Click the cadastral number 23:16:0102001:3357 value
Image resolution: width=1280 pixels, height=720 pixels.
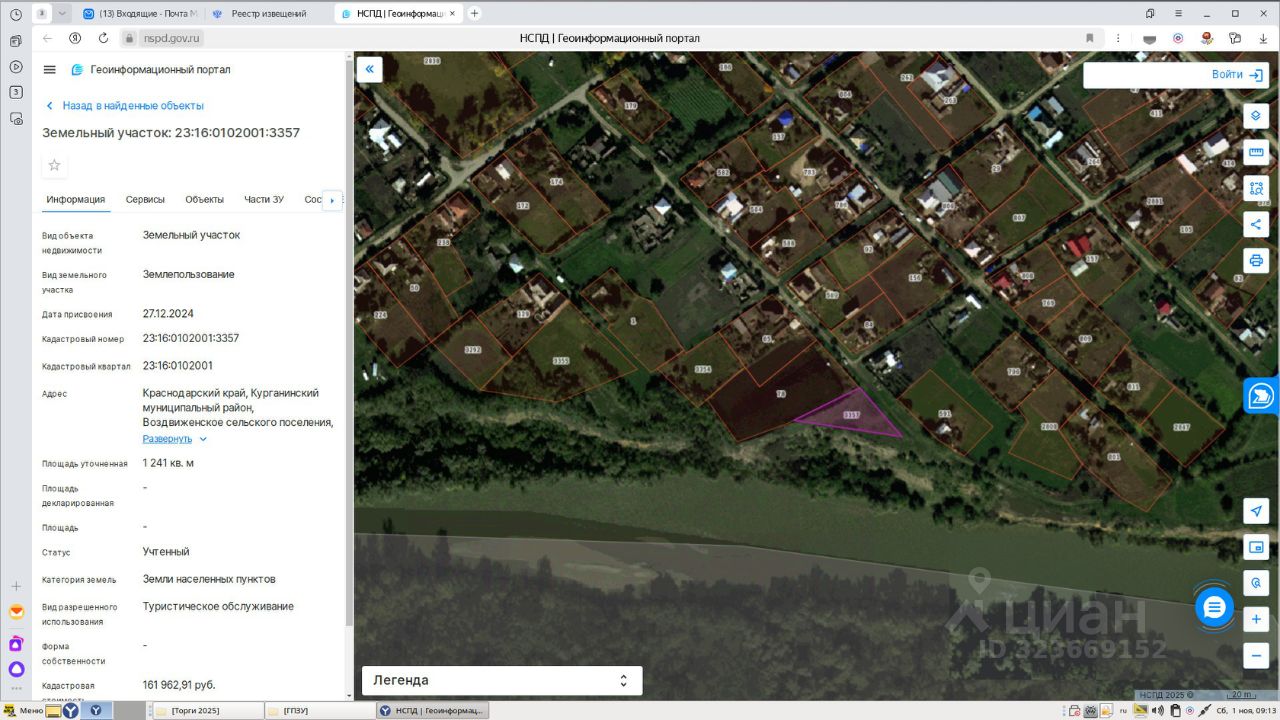(x=191, y=338)
